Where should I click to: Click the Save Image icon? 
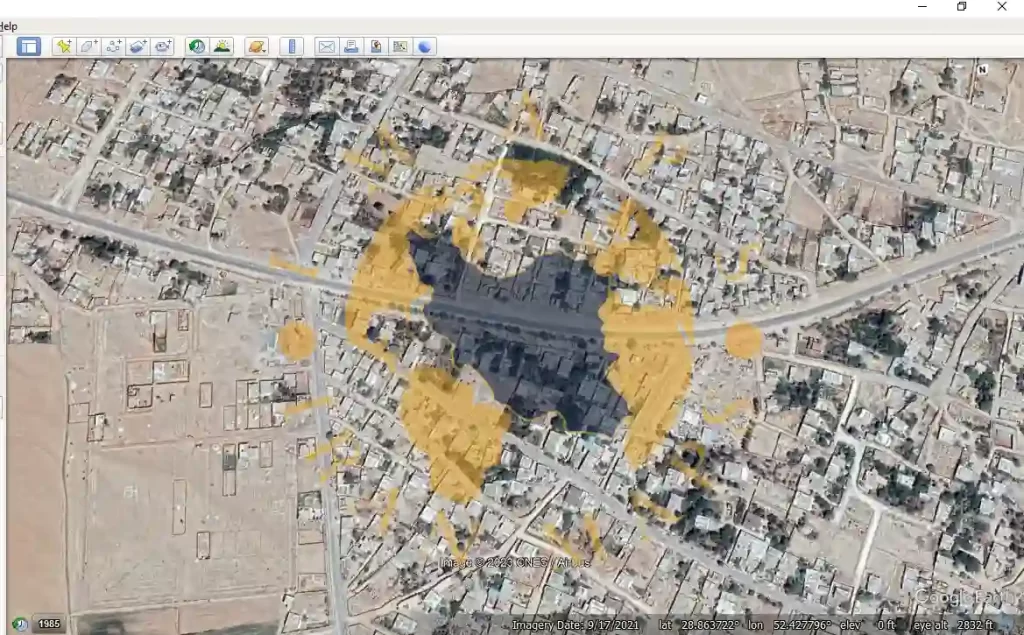tap(376, 46)
